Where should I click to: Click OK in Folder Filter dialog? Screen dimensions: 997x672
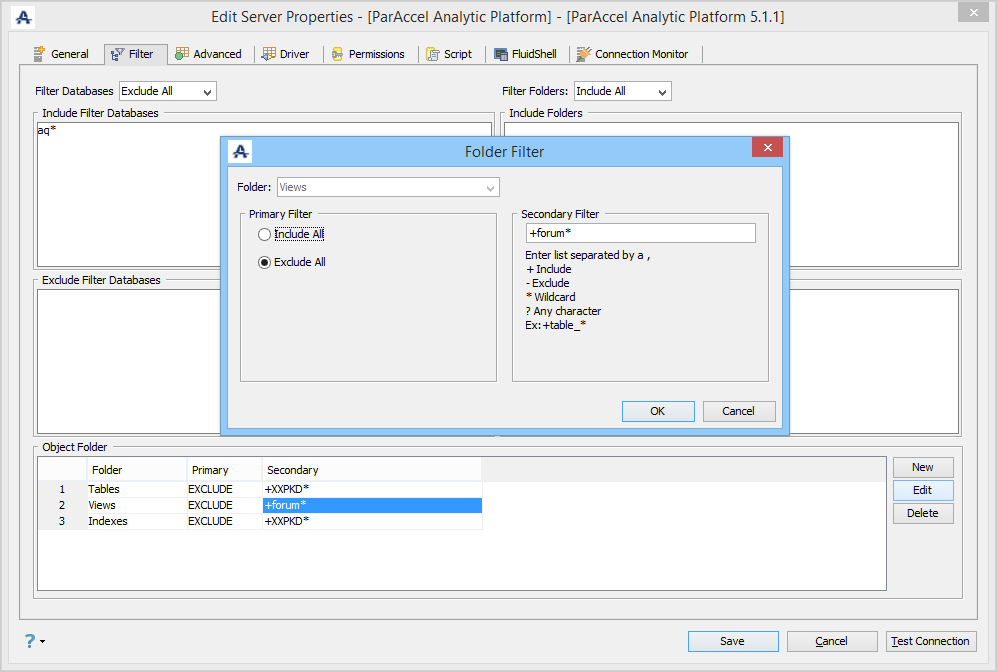(658, 411)
